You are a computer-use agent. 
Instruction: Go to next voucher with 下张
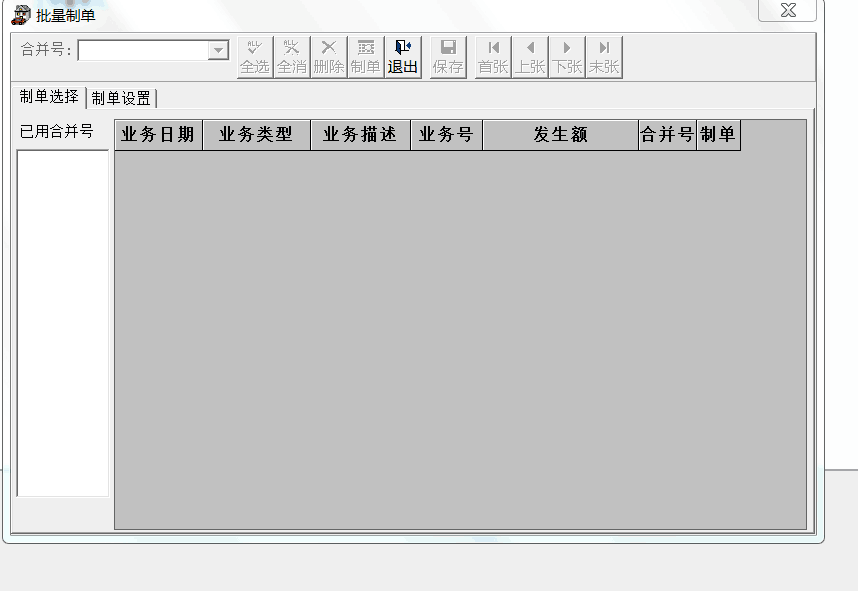pyautogui.click(x=567, y=57)
